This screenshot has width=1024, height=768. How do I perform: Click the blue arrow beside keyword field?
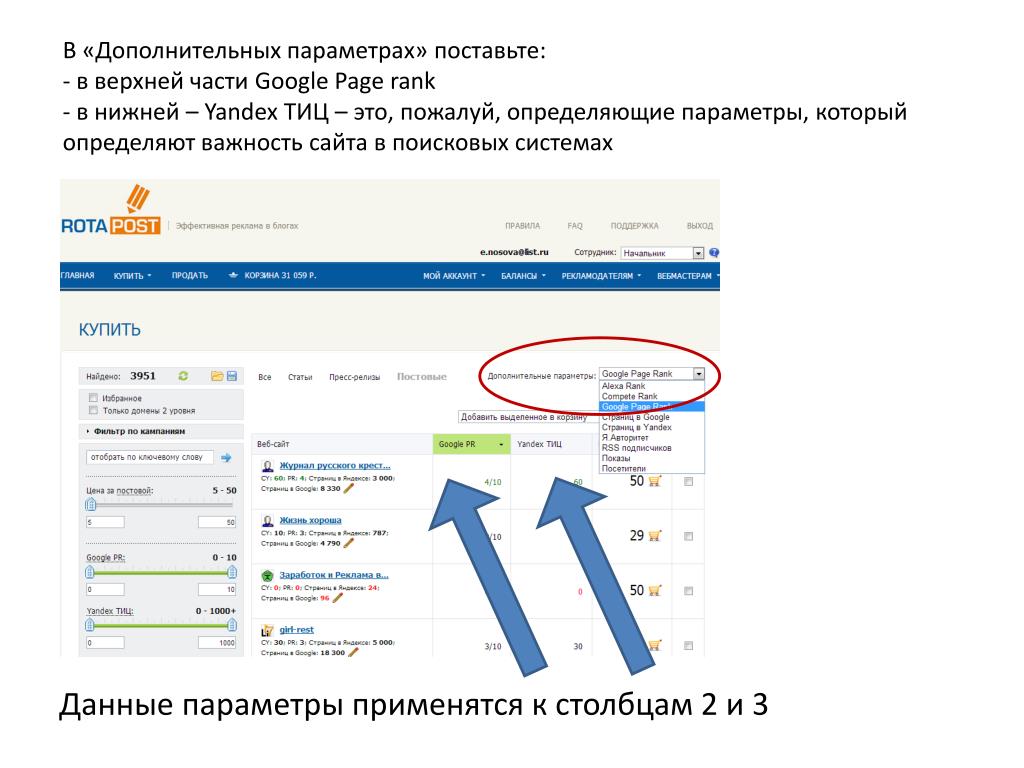(x=227, y=458)
